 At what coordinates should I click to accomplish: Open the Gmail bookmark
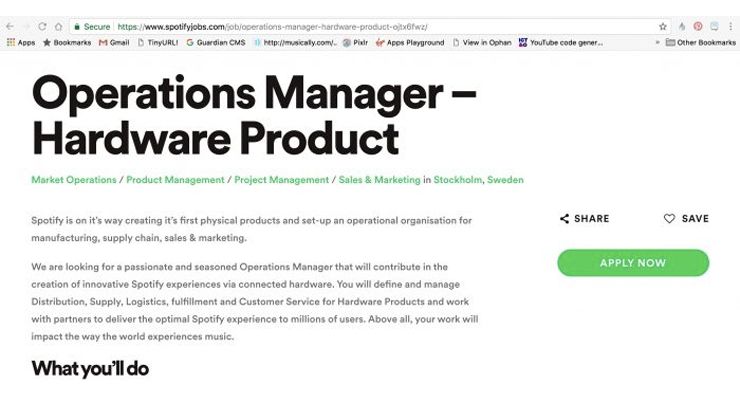click(113, 42)
